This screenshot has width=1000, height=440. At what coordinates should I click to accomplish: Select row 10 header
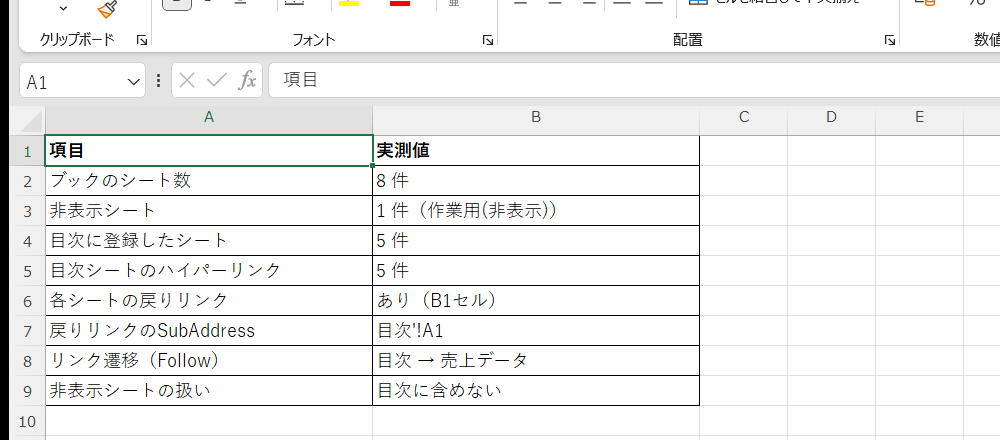pos(27,421)
